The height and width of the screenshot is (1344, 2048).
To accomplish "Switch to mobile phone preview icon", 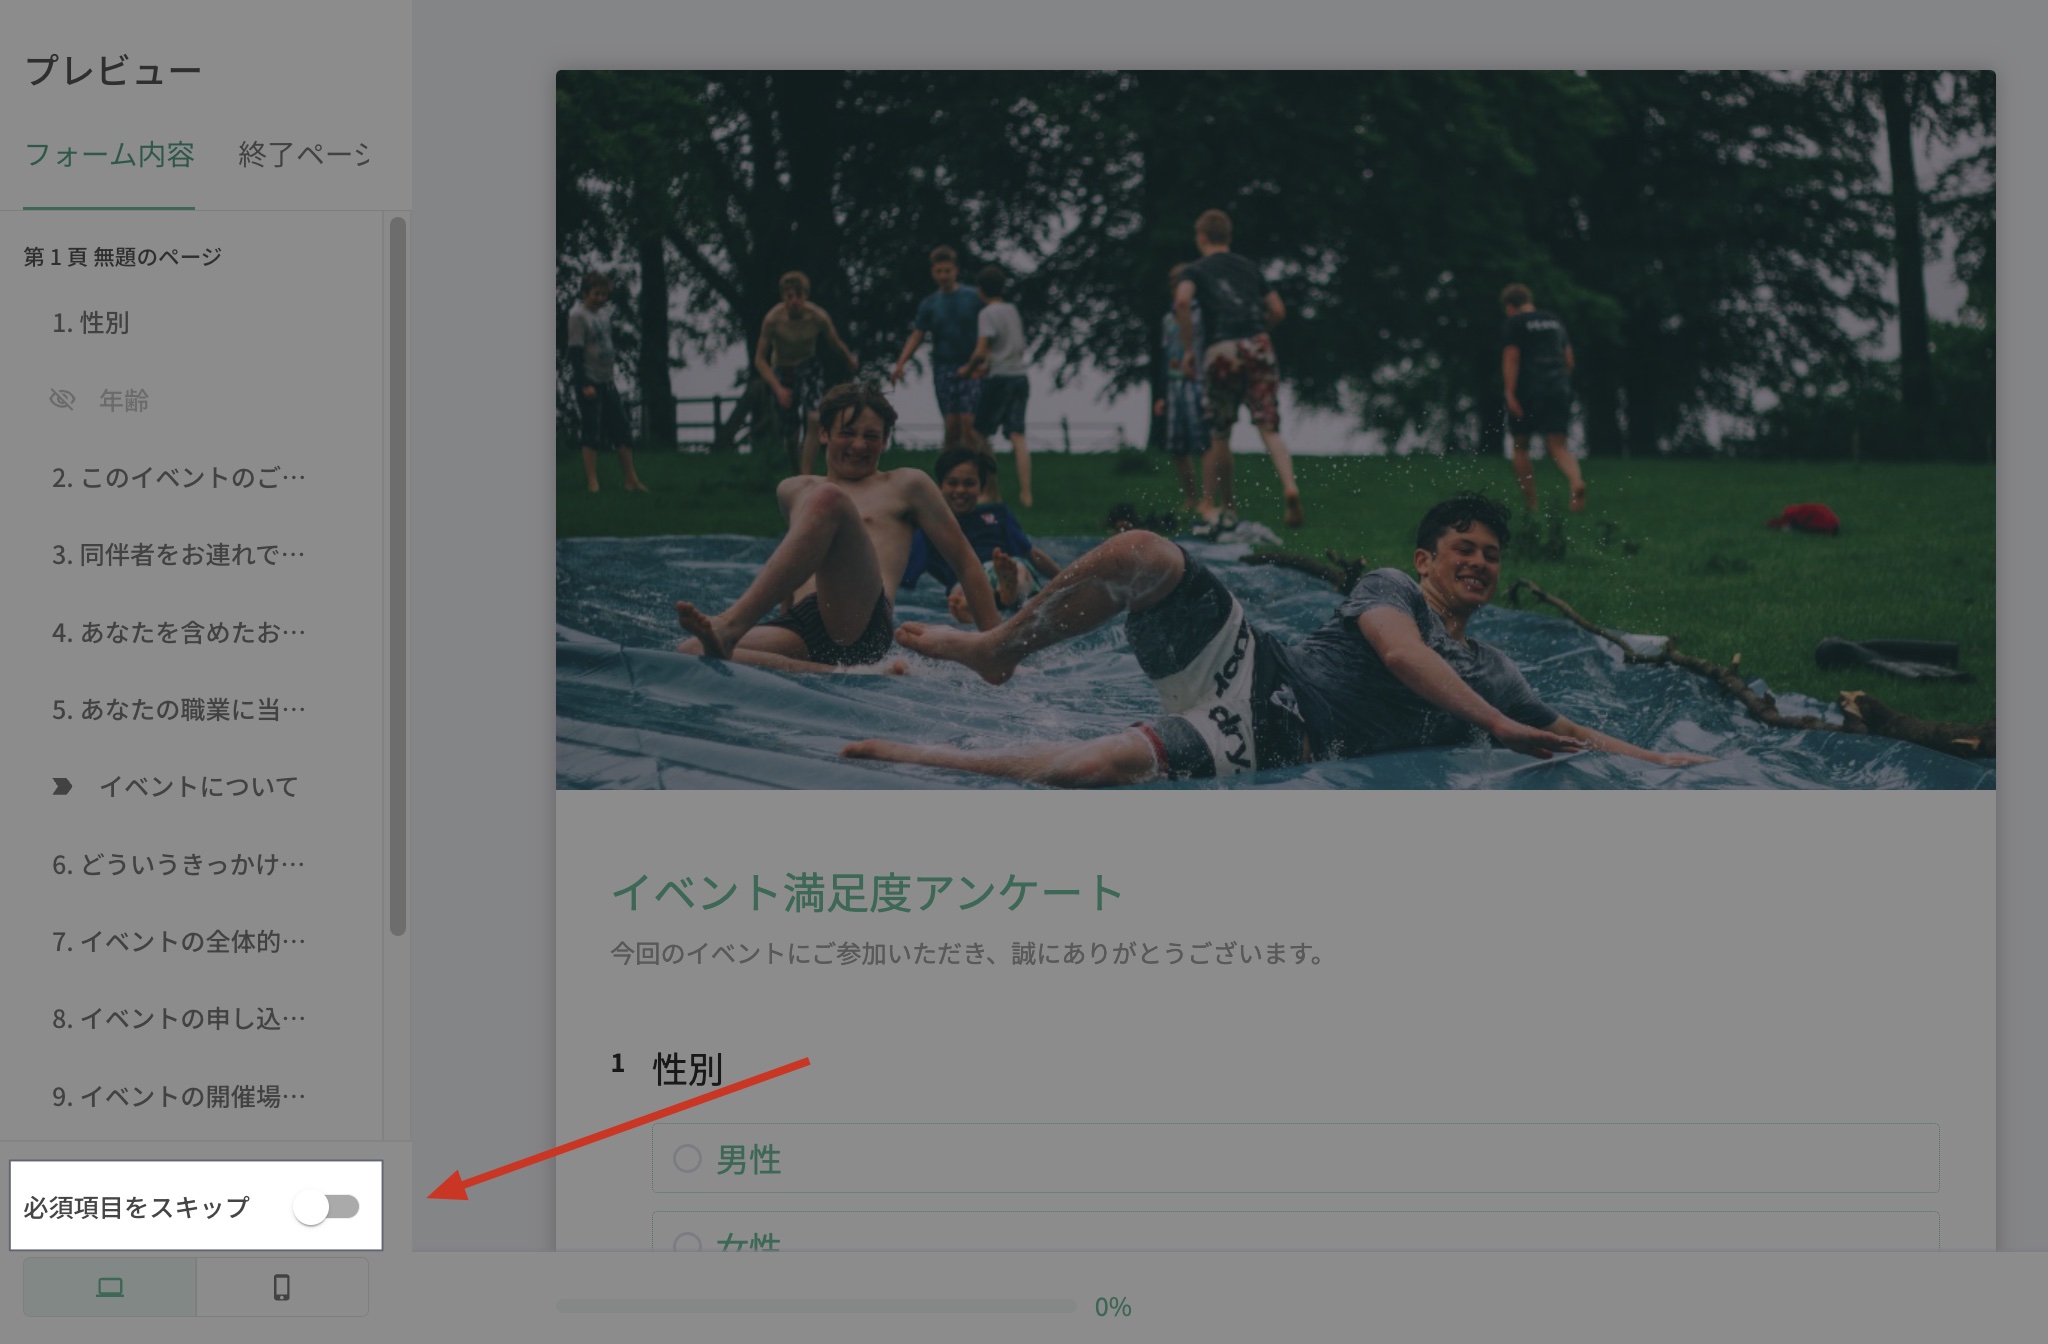I will click(x=282, y=1287).
